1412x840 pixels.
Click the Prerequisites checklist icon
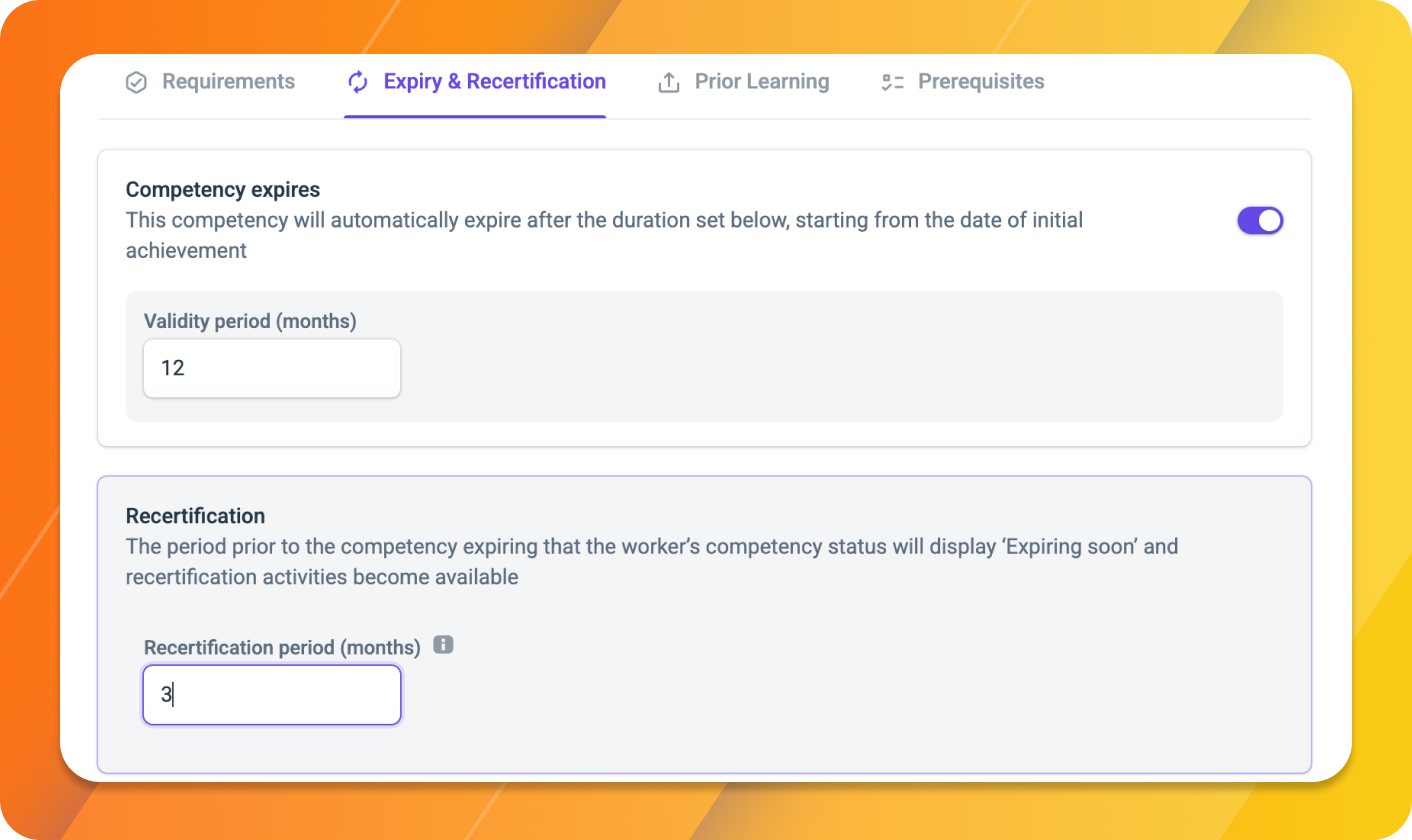tap(892, 83)
